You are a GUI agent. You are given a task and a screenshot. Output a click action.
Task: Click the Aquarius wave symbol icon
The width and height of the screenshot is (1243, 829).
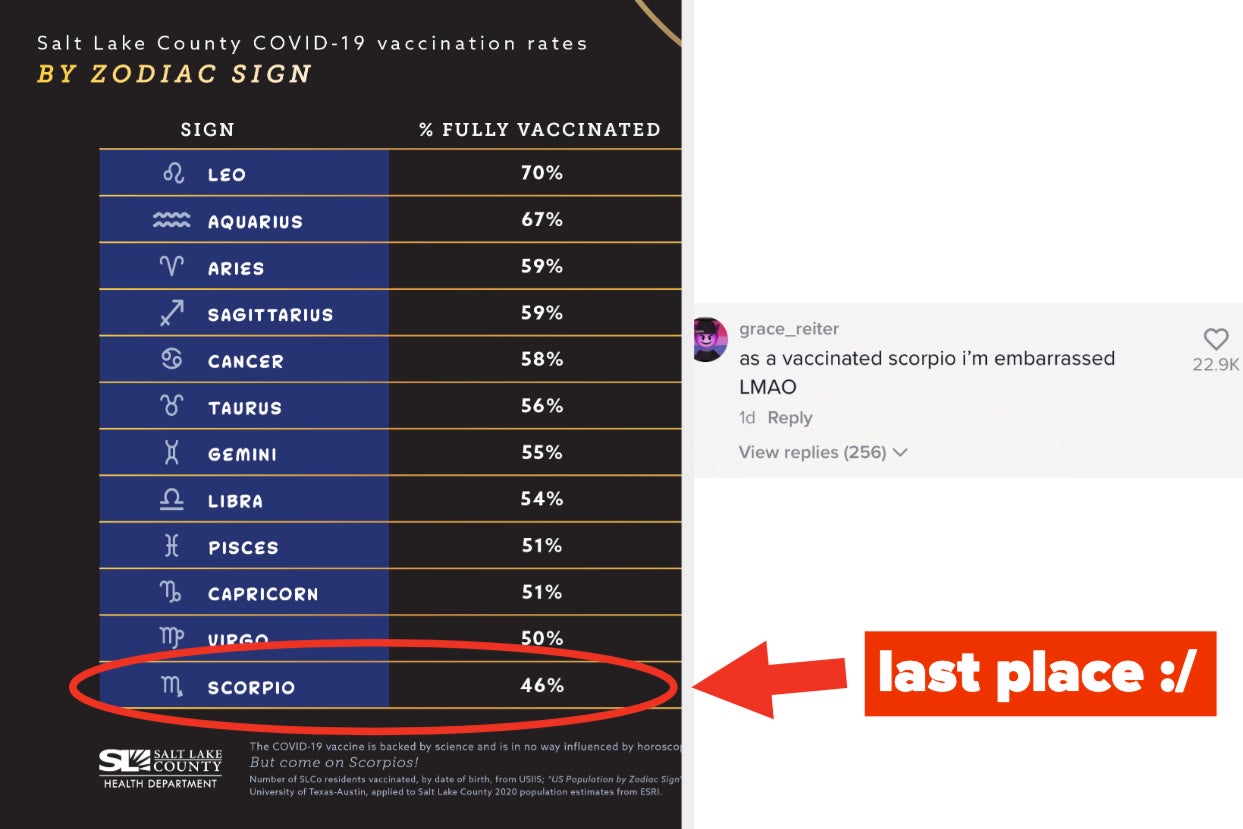click(x=171, y=221)
